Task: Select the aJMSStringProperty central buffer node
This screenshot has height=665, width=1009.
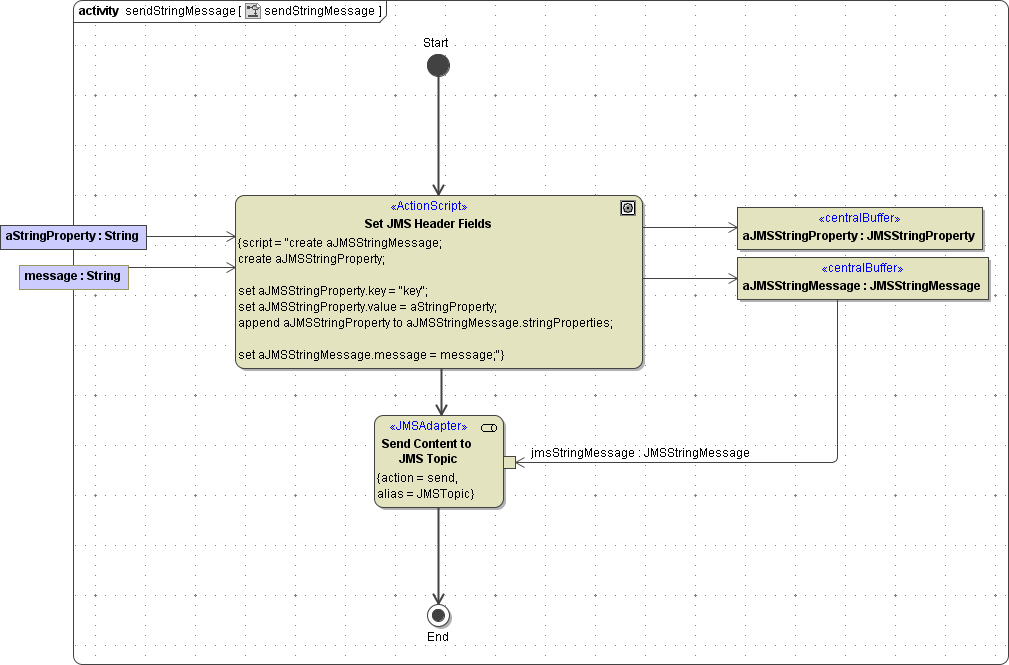Action: pyautogui.click(x=859, y=228)
